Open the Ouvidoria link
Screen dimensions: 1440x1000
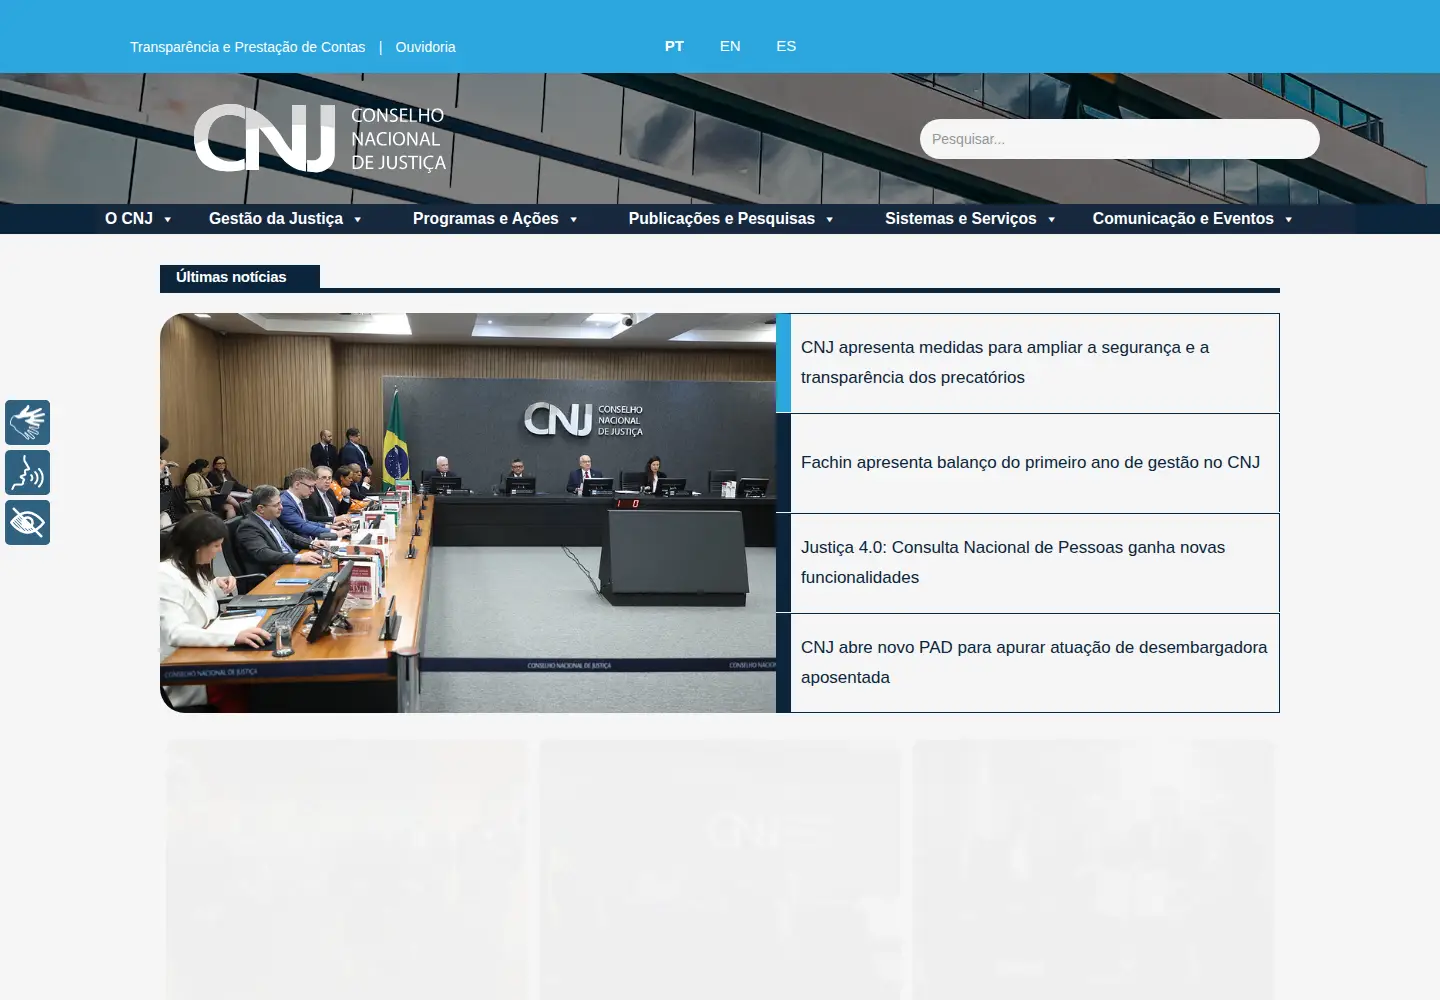click(425, 47)
